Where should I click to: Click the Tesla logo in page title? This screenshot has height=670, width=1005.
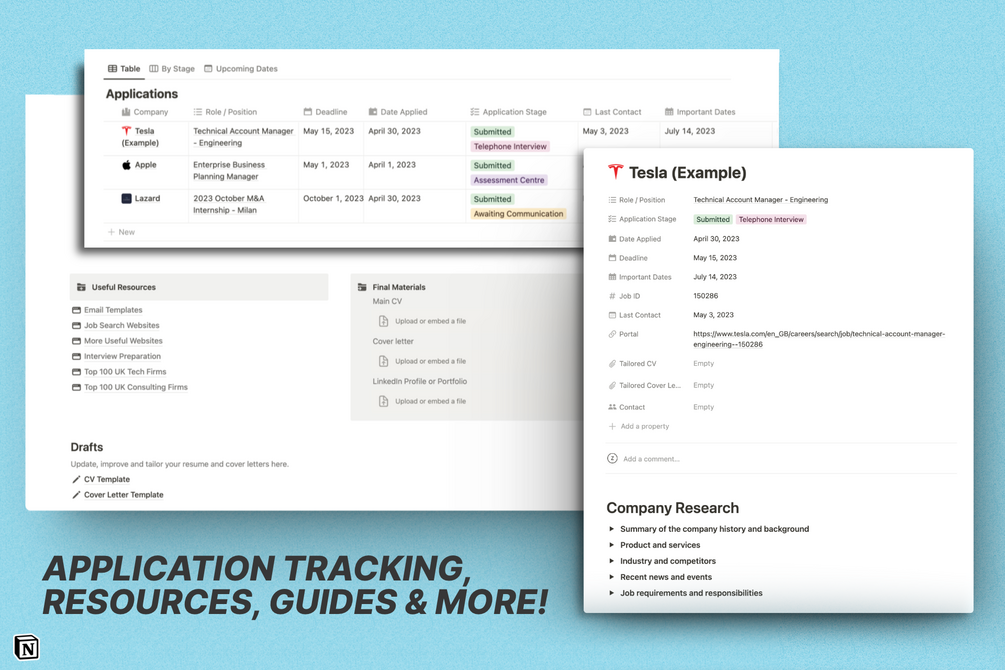click(615, 172)
